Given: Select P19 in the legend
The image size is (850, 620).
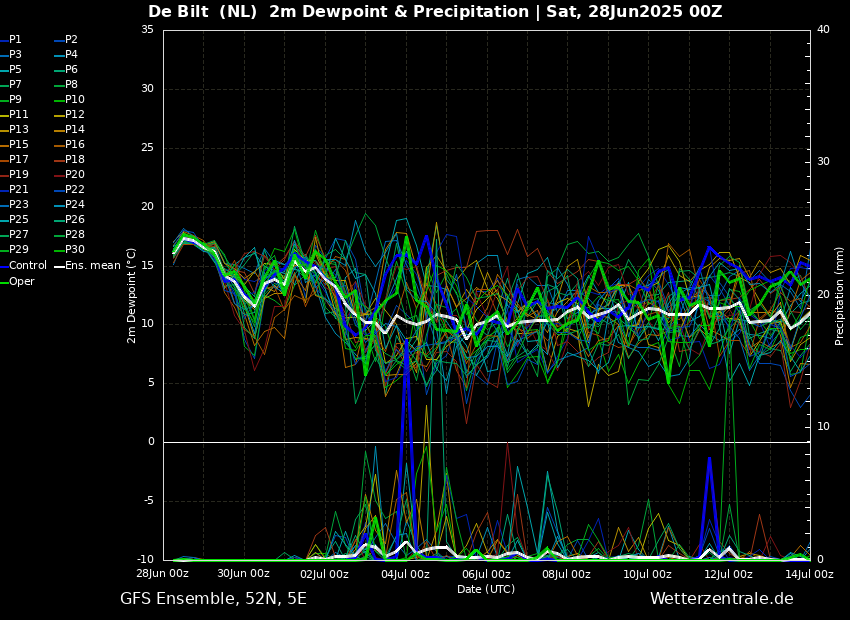Looking at the screenshot, I should pyautogui.click(x=14, y=175).
